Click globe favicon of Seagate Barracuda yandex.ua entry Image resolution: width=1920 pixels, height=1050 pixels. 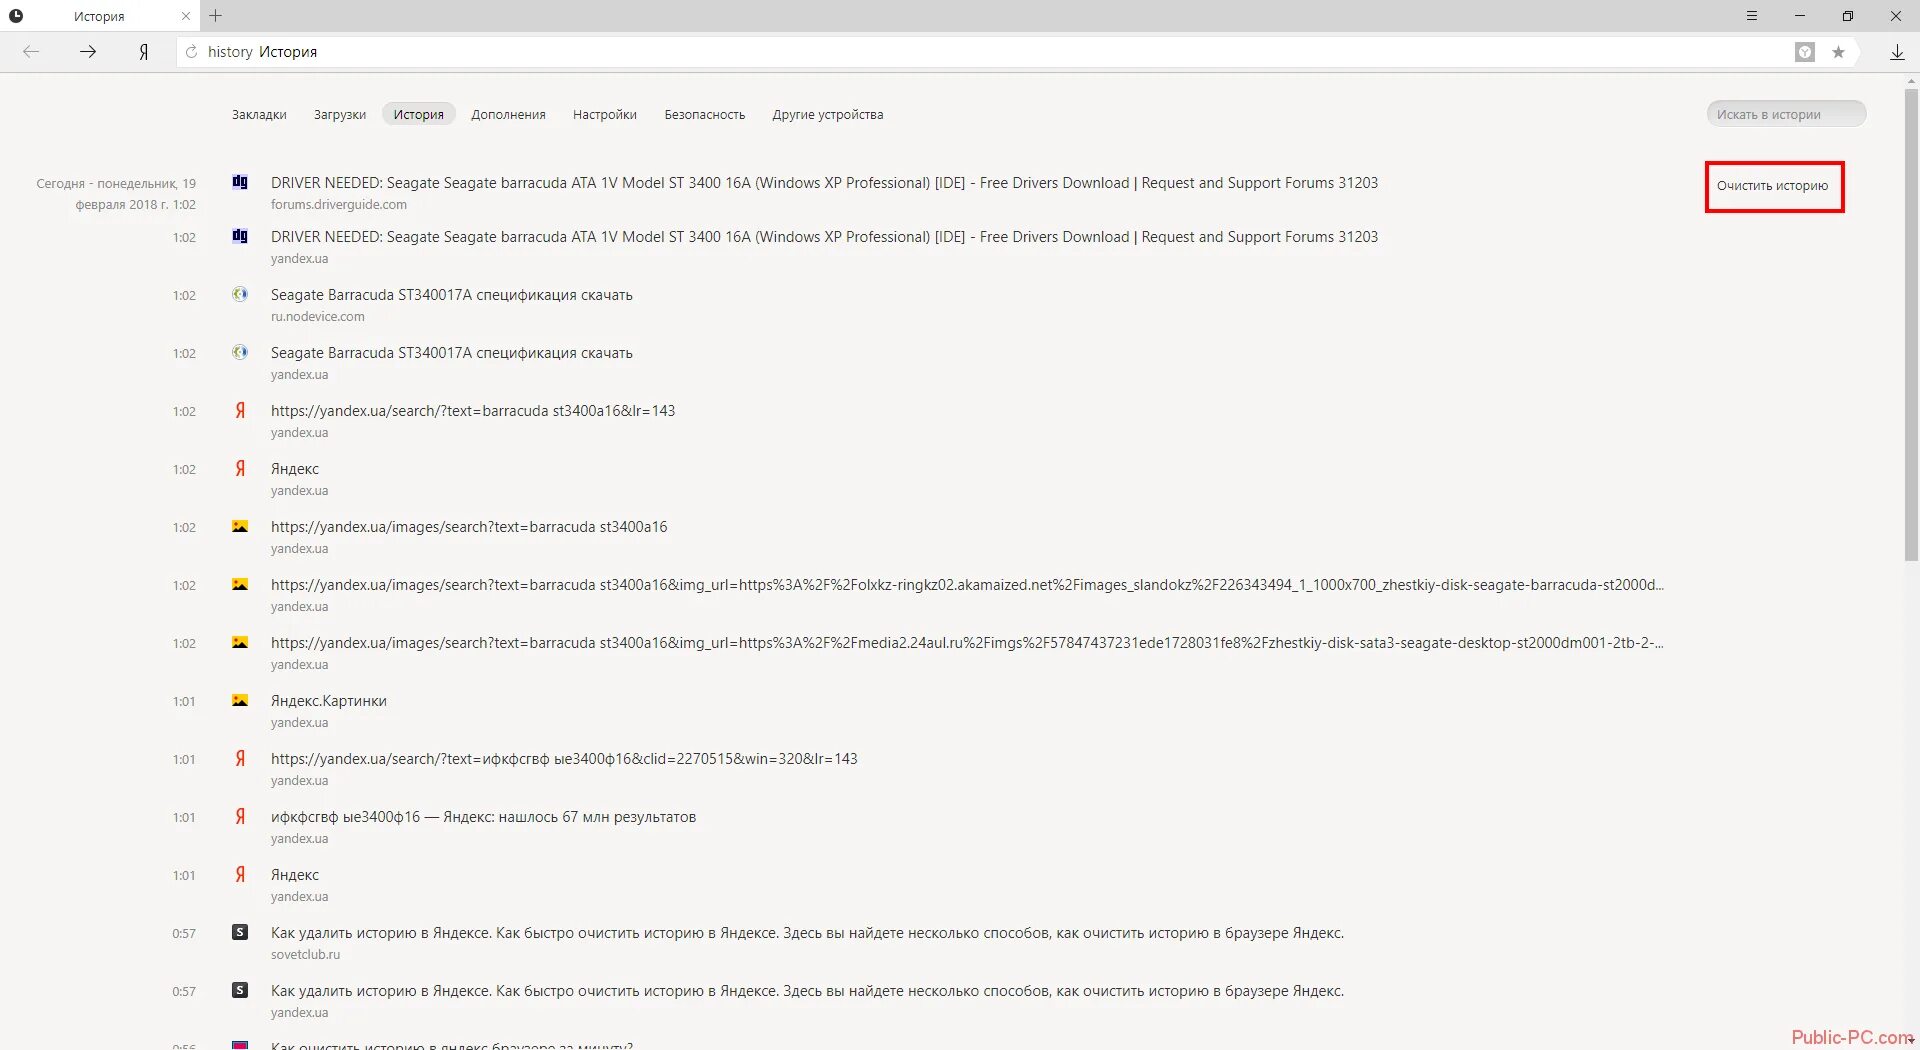tap(240, 352)
